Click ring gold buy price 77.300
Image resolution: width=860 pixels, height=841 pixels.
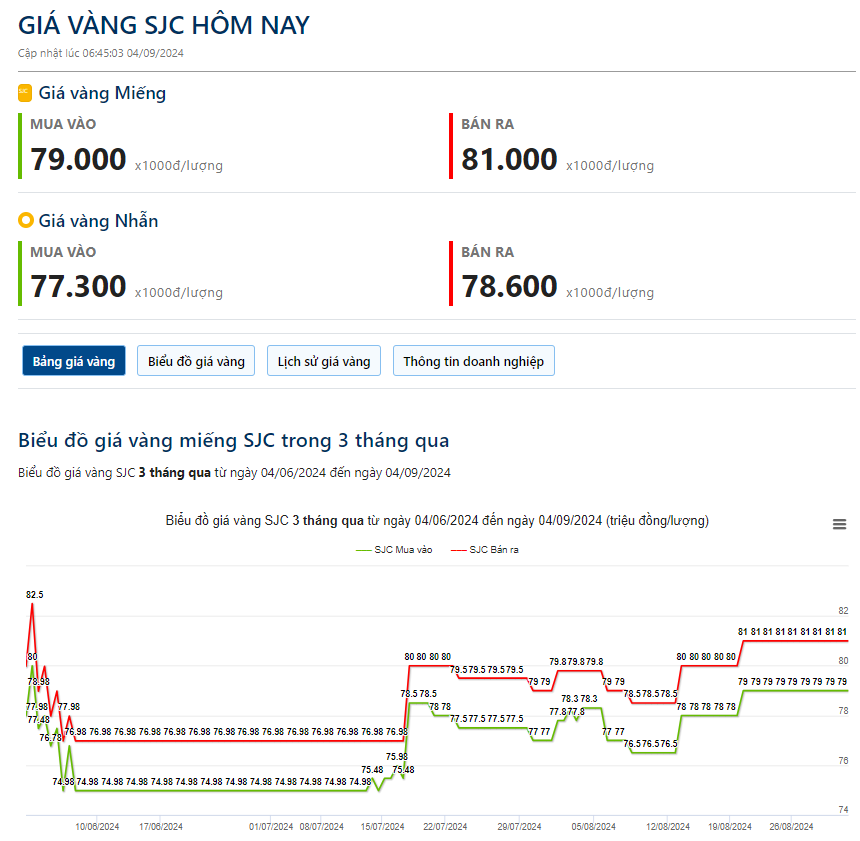click(x=78, y=286)
